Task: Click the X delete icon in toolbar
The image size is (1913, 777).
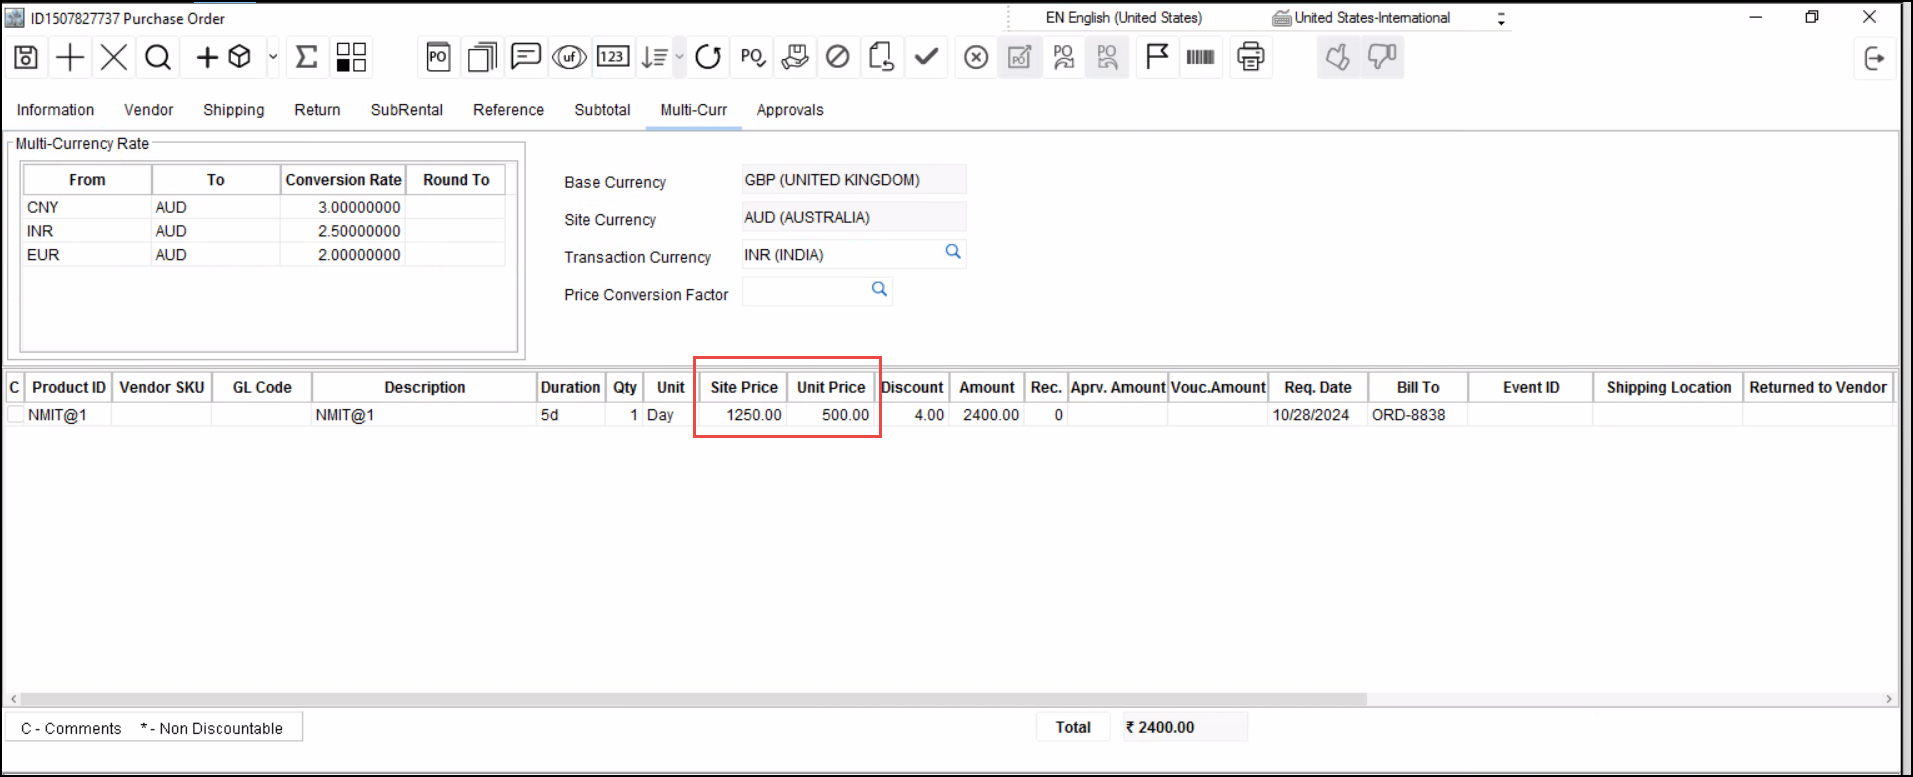Action: 114,58
